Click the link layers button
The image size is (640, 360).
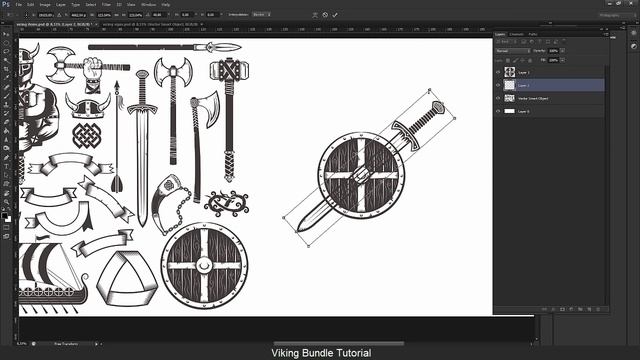point(544,309)
